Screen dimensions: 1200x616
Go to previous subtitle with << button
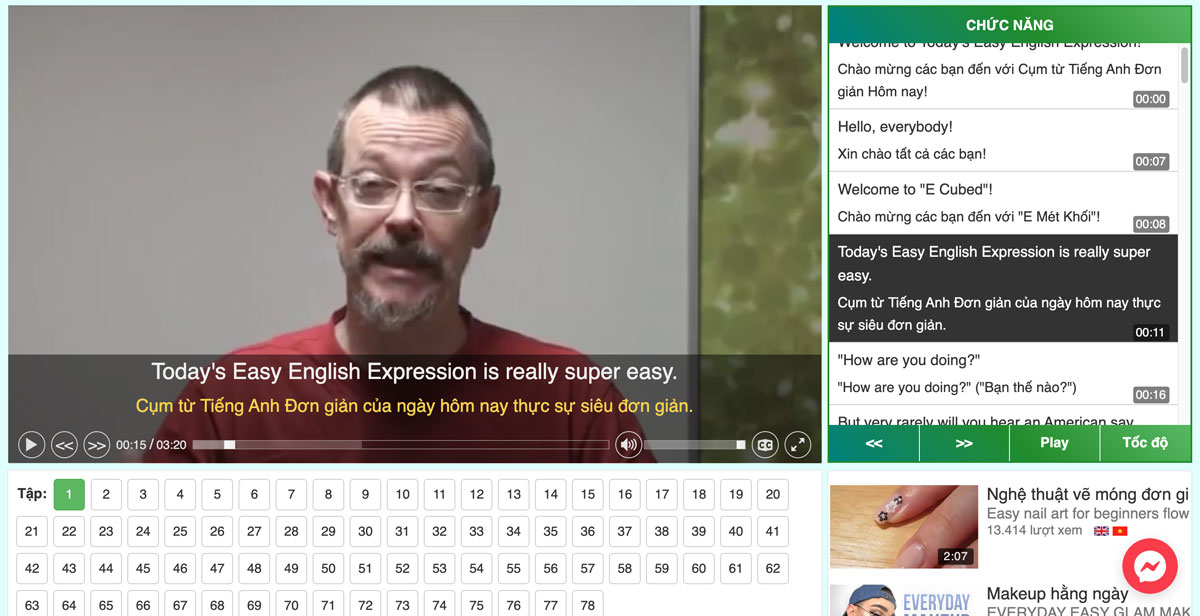874,443
